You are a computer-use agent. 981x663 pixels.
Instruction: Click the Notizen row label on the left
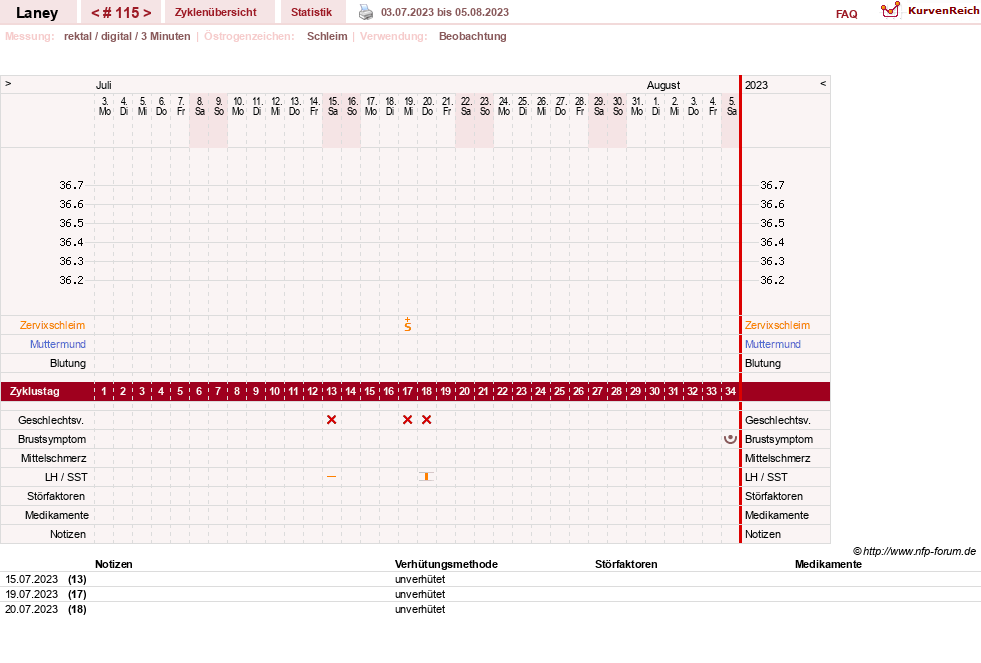pos(68,534)
